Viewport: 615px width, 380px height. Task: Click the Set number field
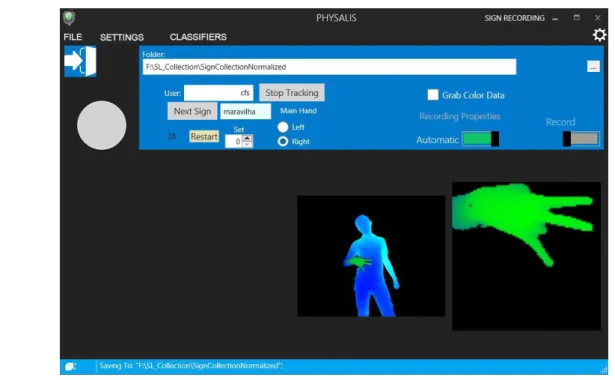pyautogui.click(x=234, y=142)
